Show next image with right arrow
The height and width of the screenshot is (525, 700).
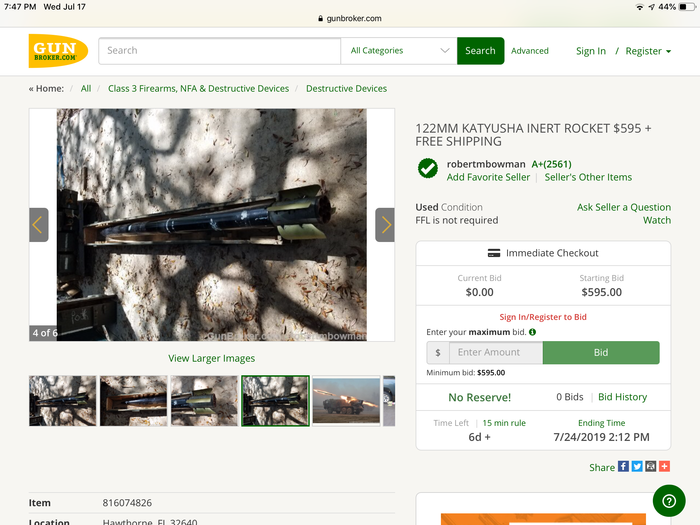pos(385,225)
